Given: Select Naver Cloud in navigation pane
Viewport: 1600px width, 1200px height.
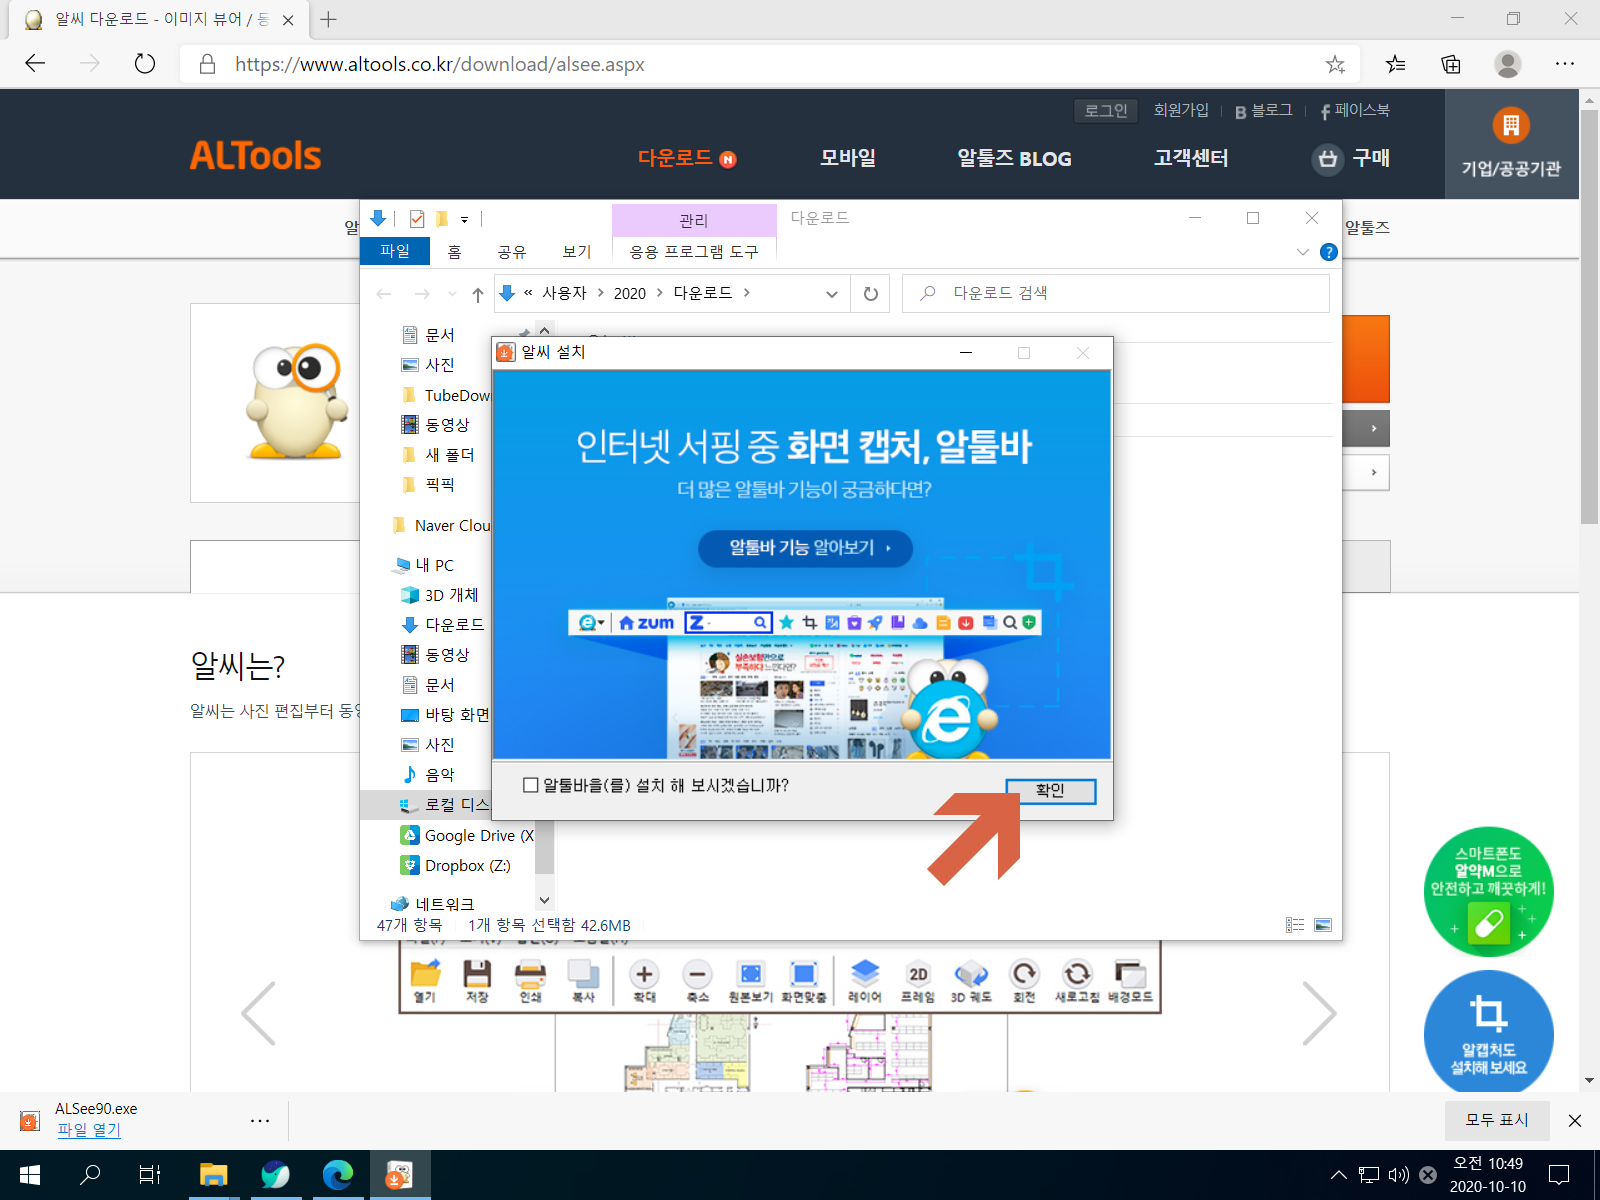Looking at the screenshot, I should click(442, 525).
